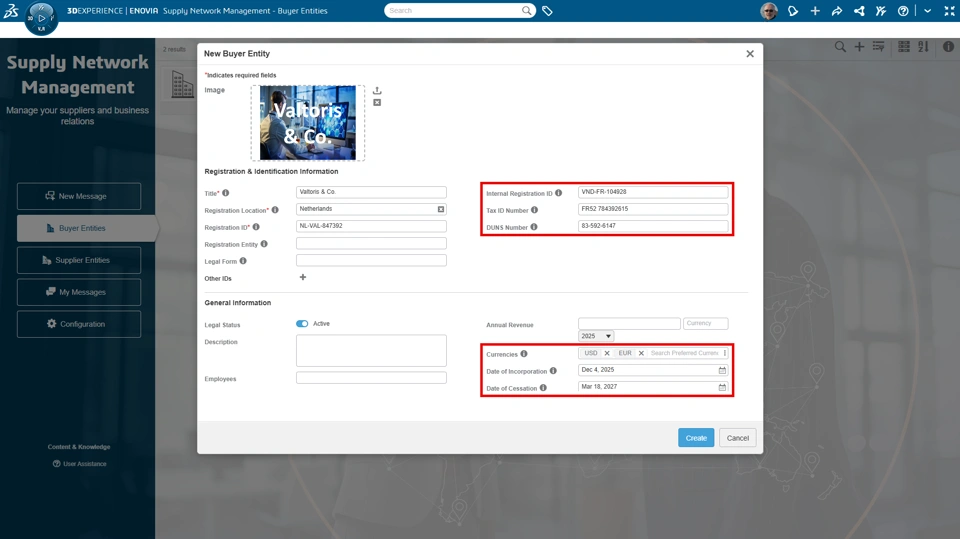The height and width of the screenshot is (539, 960).
Task: Open the My Messages menu item
Action: click(79, 292)
